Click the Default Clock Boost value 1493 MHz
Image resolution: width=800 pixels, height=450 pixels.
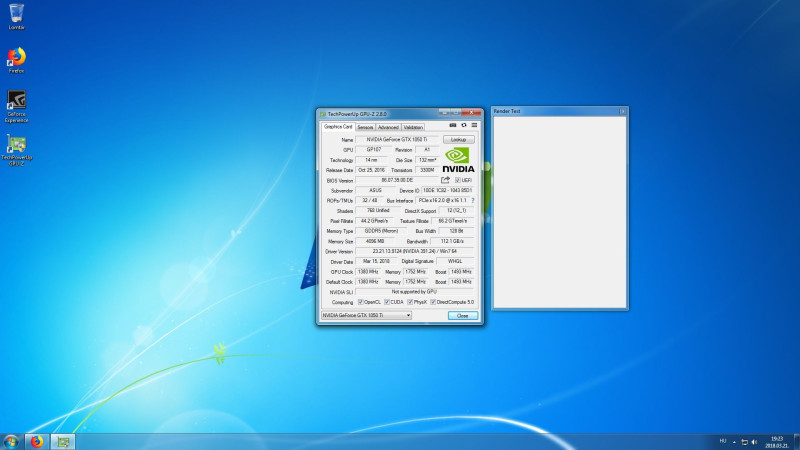click(x=461, y=282)
